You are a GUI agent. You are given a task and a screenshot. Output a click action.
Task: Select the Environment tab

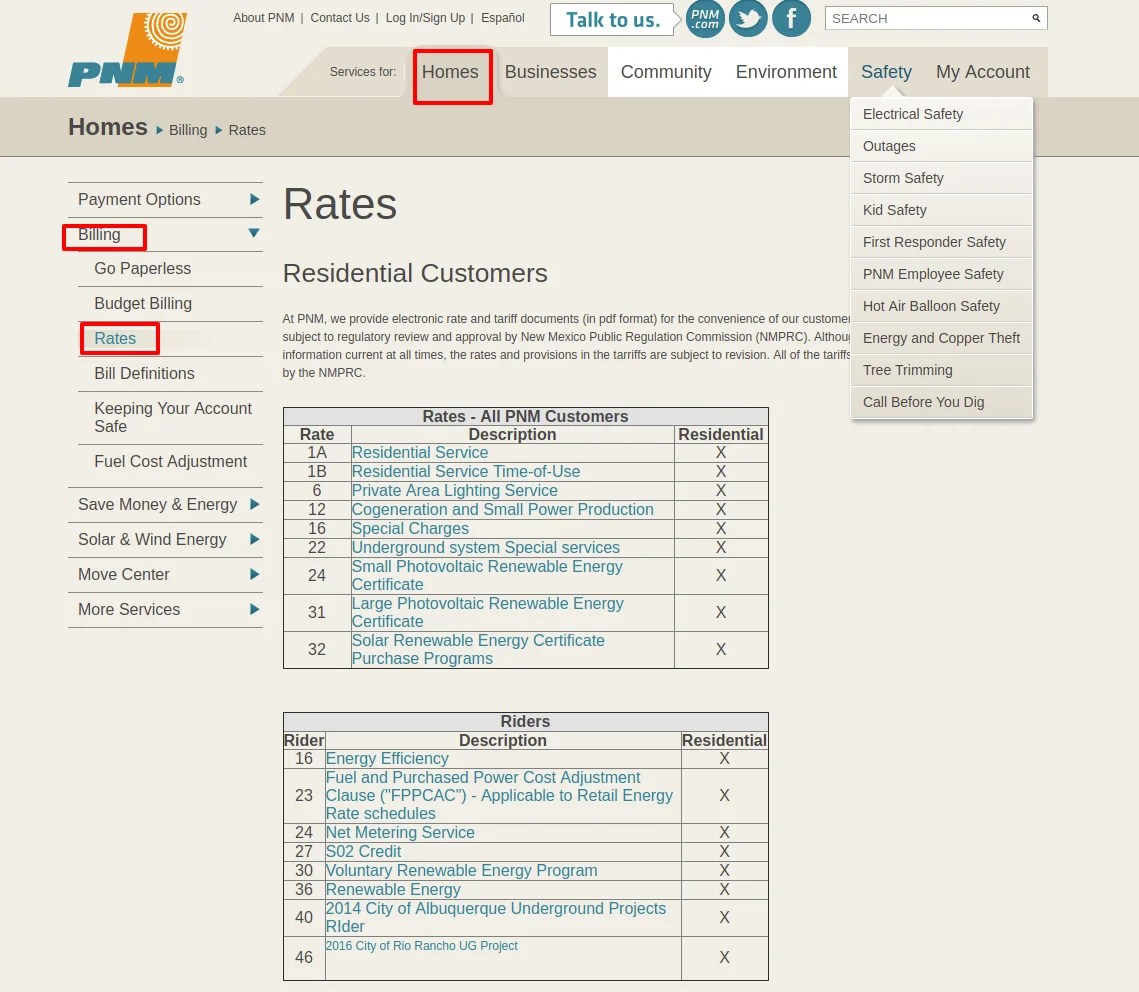[x=786, y=72]
